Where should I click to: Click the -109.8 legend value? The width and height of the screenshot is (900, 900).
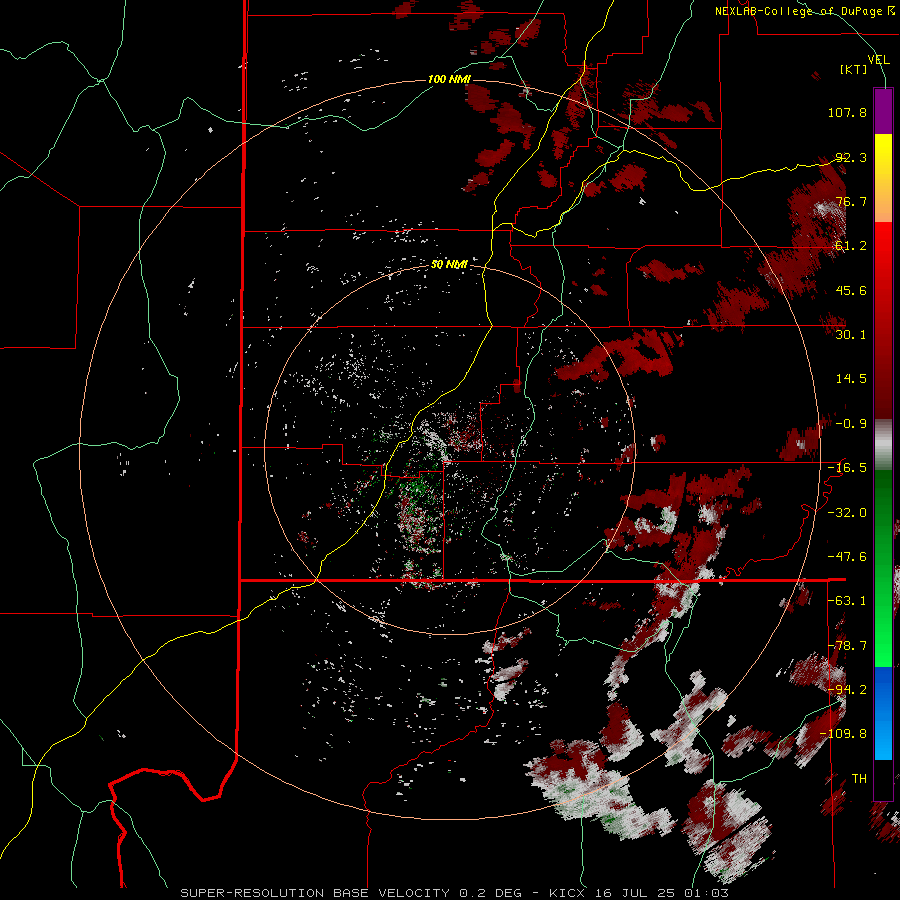[844, 734]
